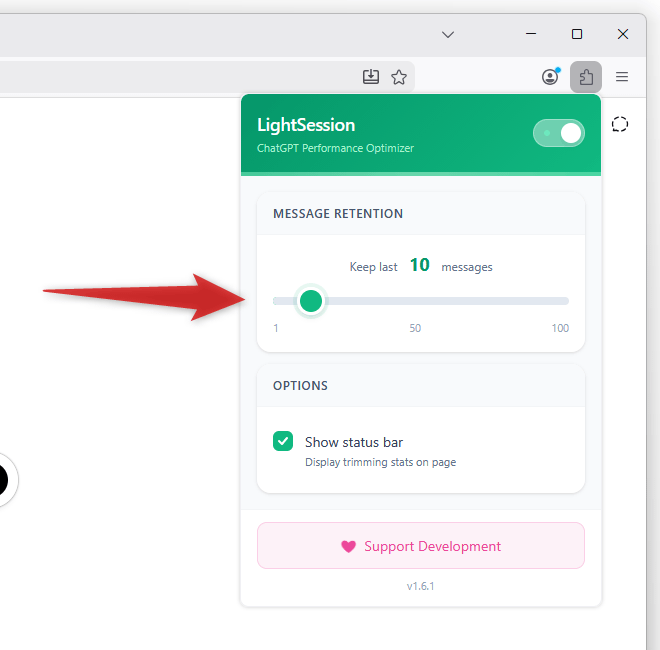Screen dimensions: 660x650
Task: Click the pink heart icon
Action: coord(348,547)
